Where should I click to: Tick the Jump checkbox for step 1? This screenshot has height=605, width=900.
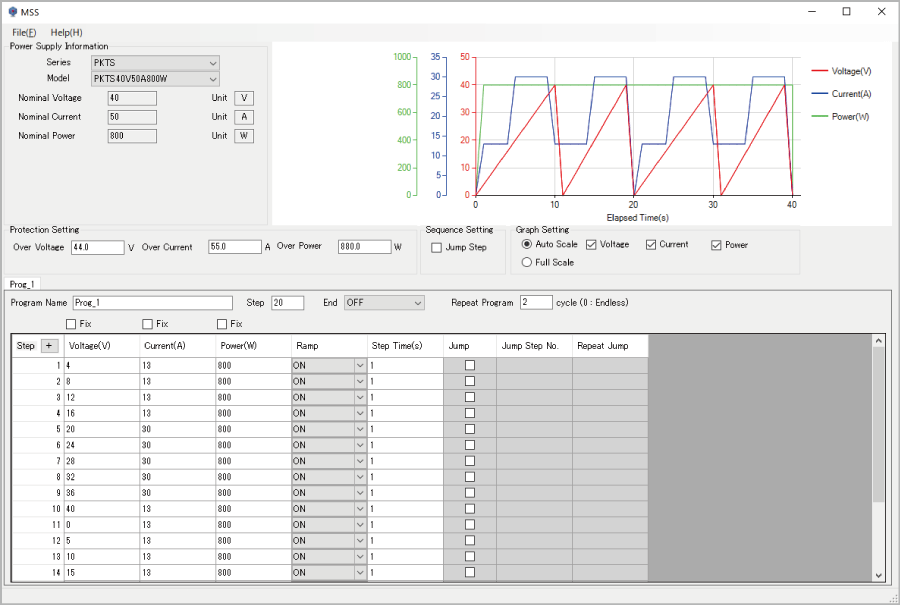[470, 365]
